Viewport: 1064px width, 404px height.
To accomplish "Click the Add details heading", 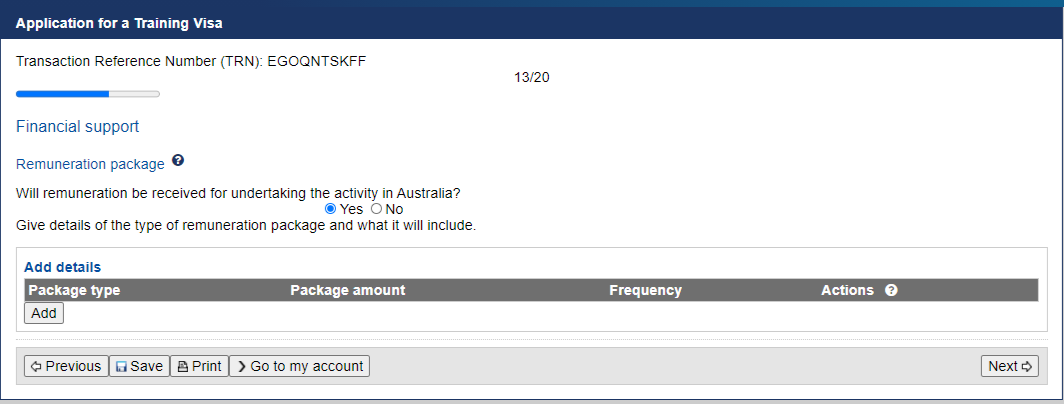I will point(62,267).
